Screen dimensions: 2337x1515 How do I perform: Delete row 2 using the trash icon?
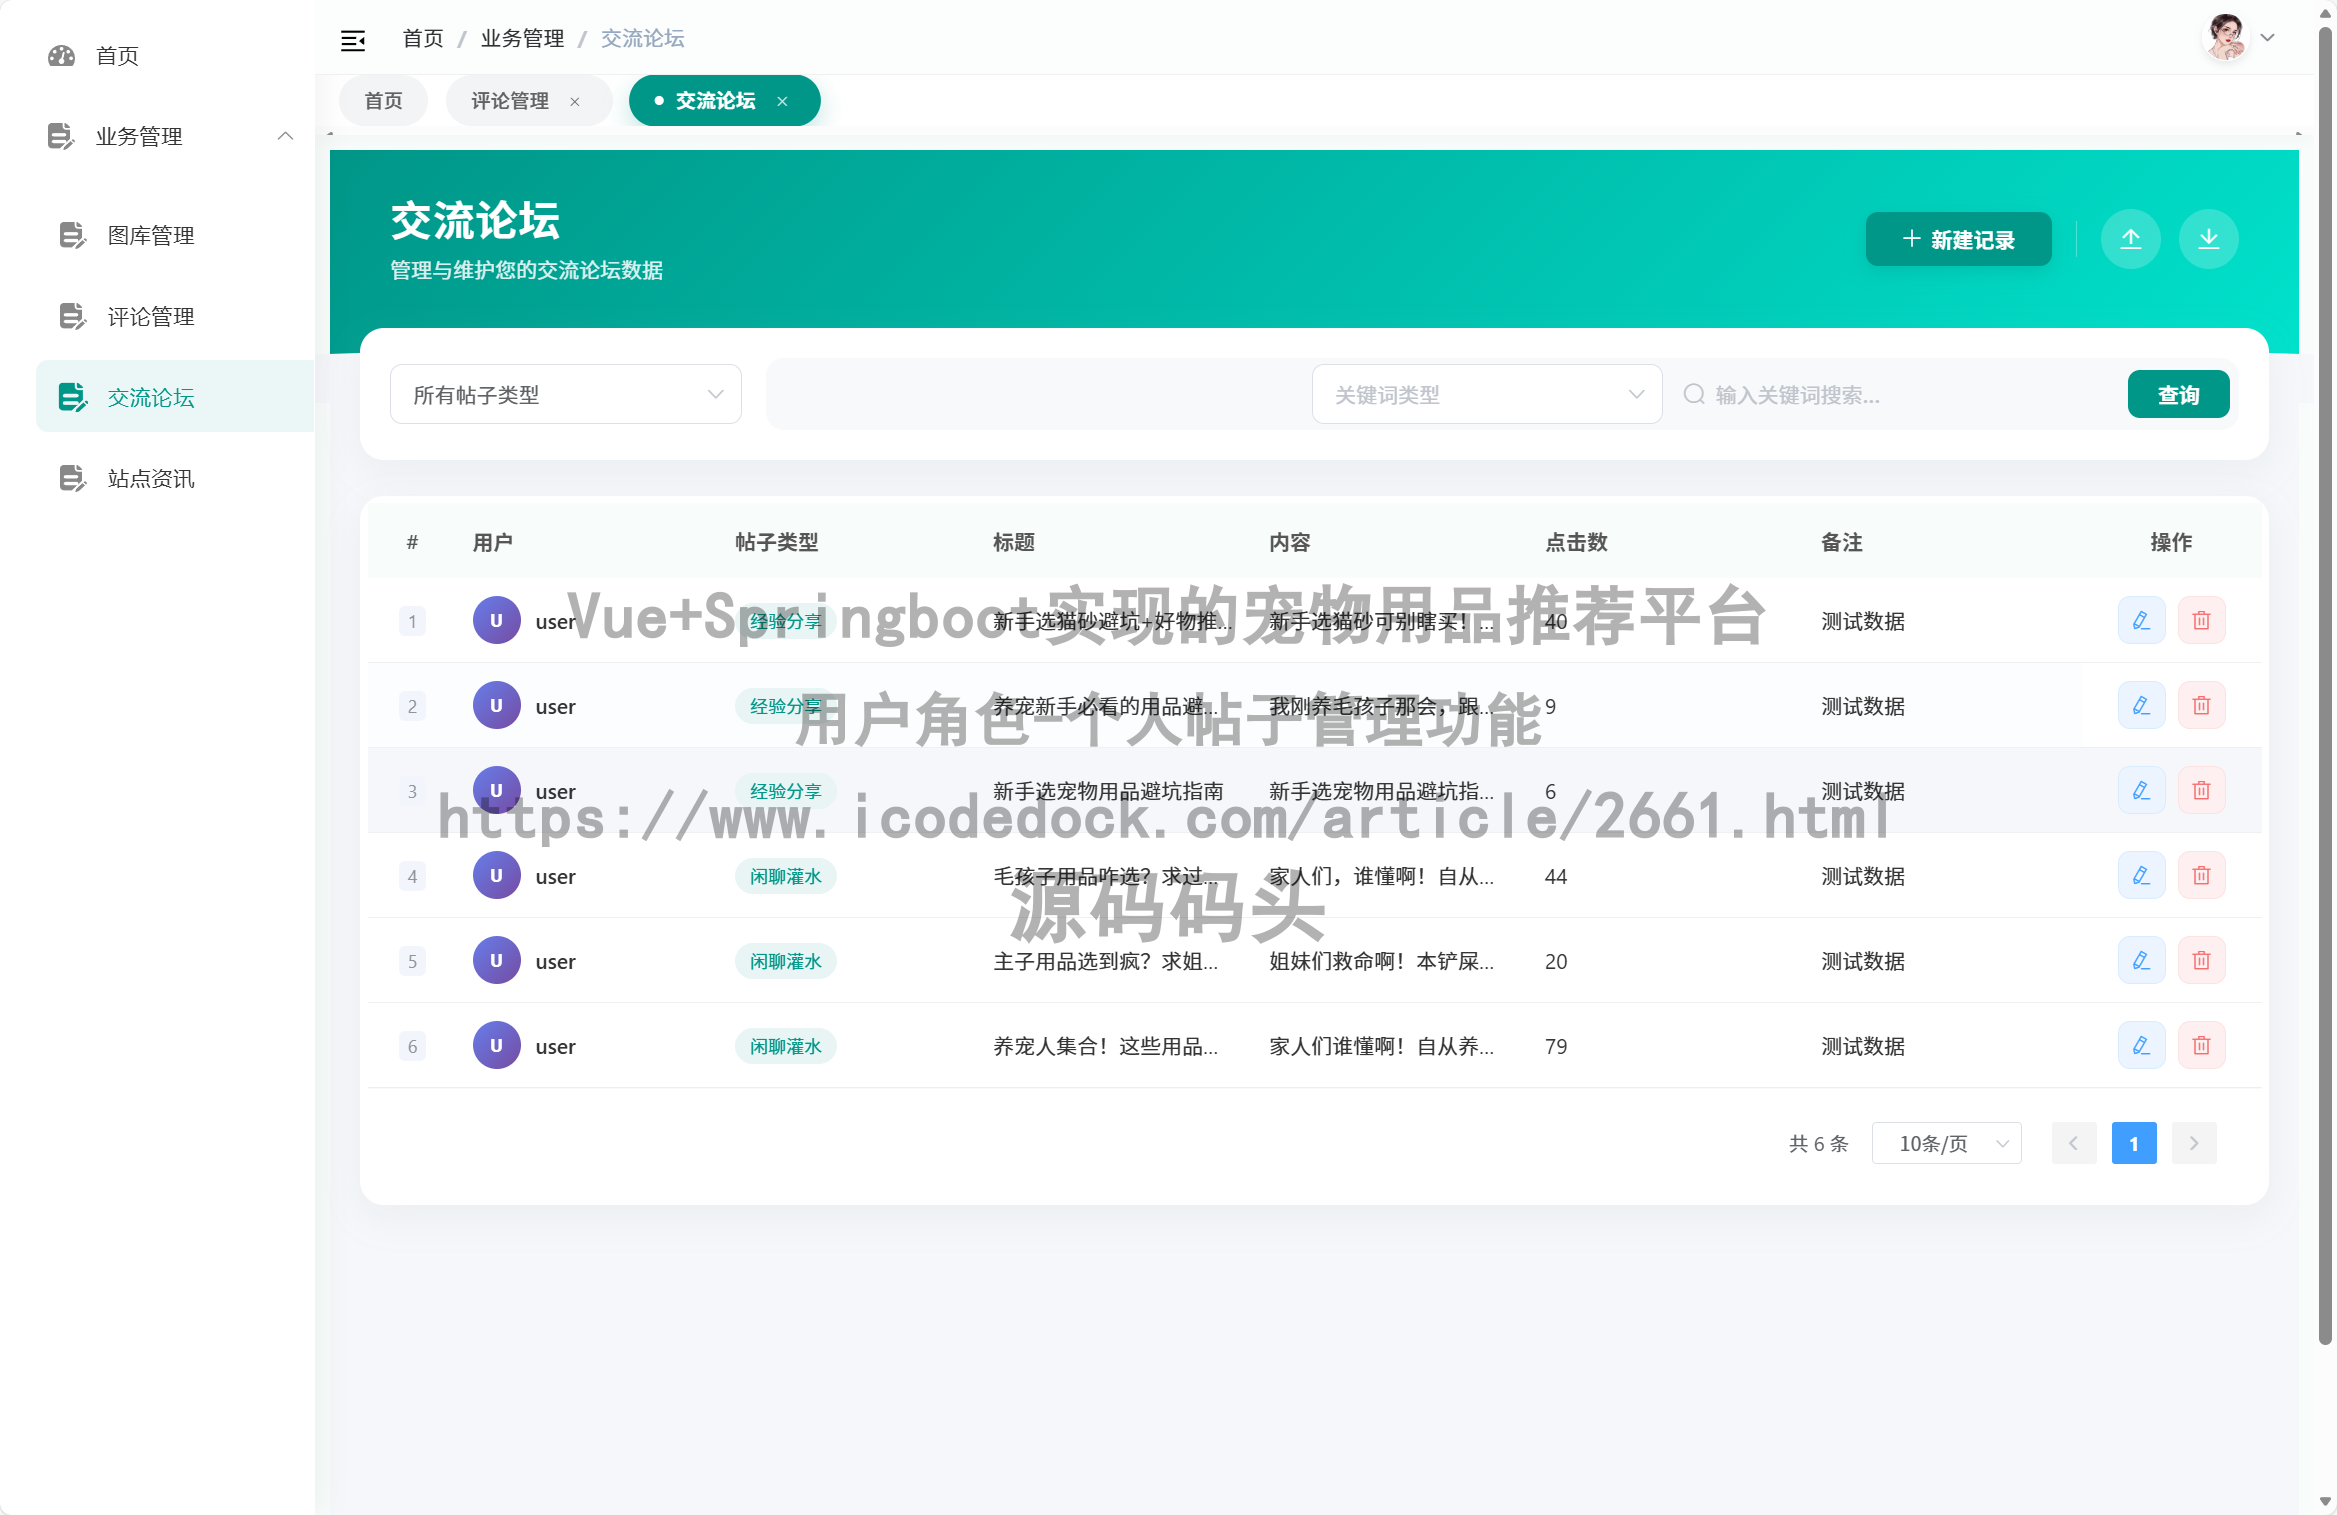(2201, 705)
